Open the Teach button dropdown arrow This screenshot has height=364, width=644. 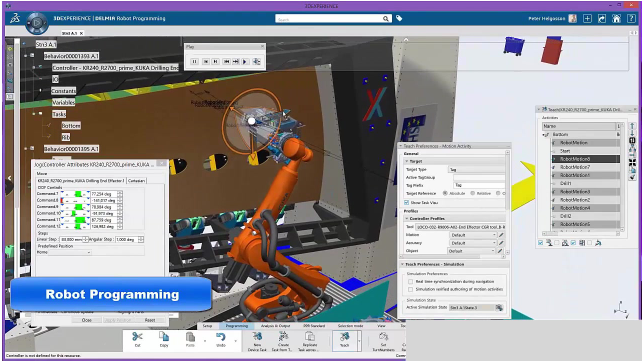pos(359,341)
